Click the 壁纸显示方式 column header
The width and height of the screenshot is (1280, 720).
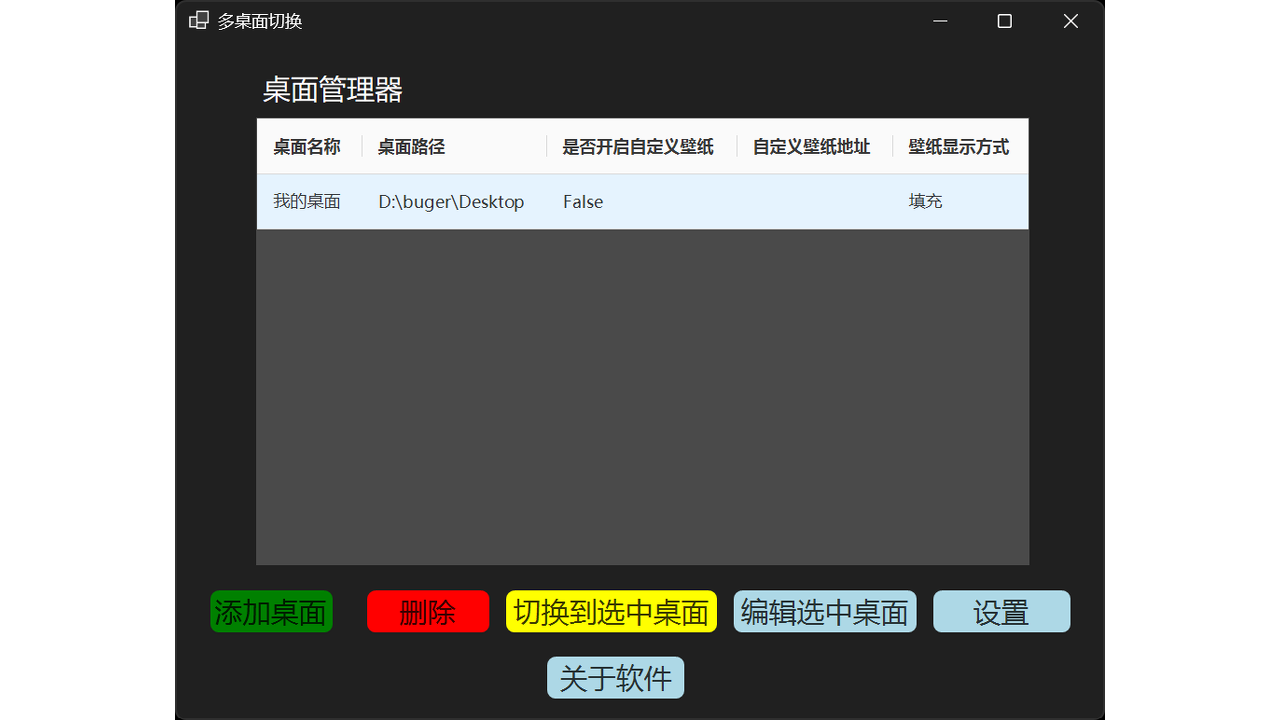click(959, 147)
